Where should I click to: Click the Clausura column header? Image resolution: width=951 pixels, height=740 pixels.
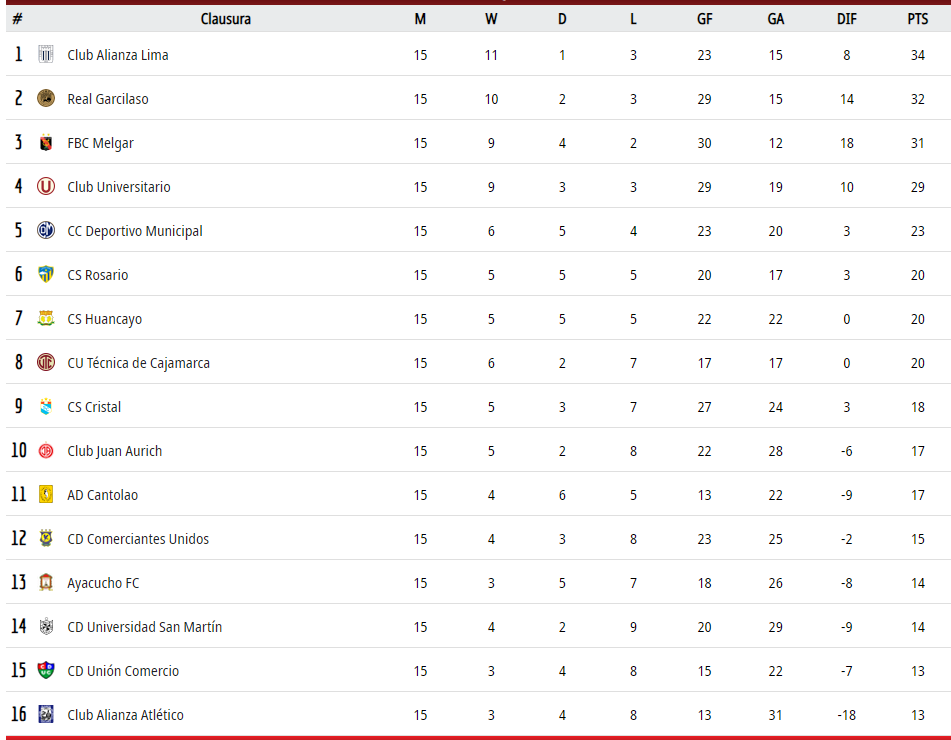[x=226, y=19]
